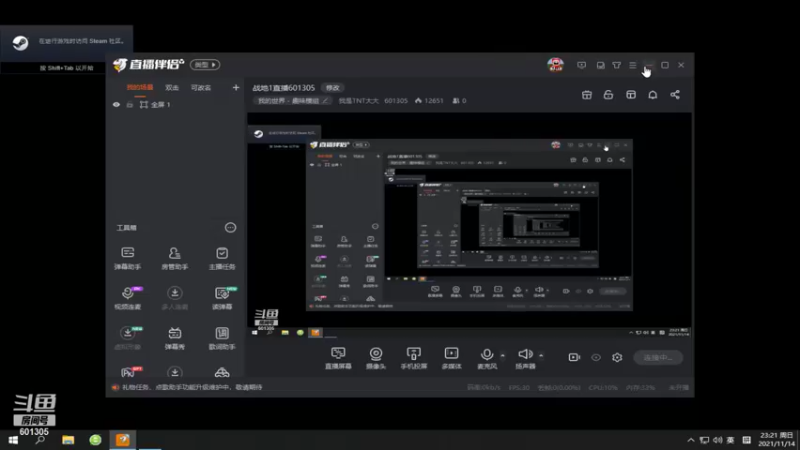This screenshot has width=800, height=450.
Task: Select the 全屏 1 source row
Action: tap(174, 105)
